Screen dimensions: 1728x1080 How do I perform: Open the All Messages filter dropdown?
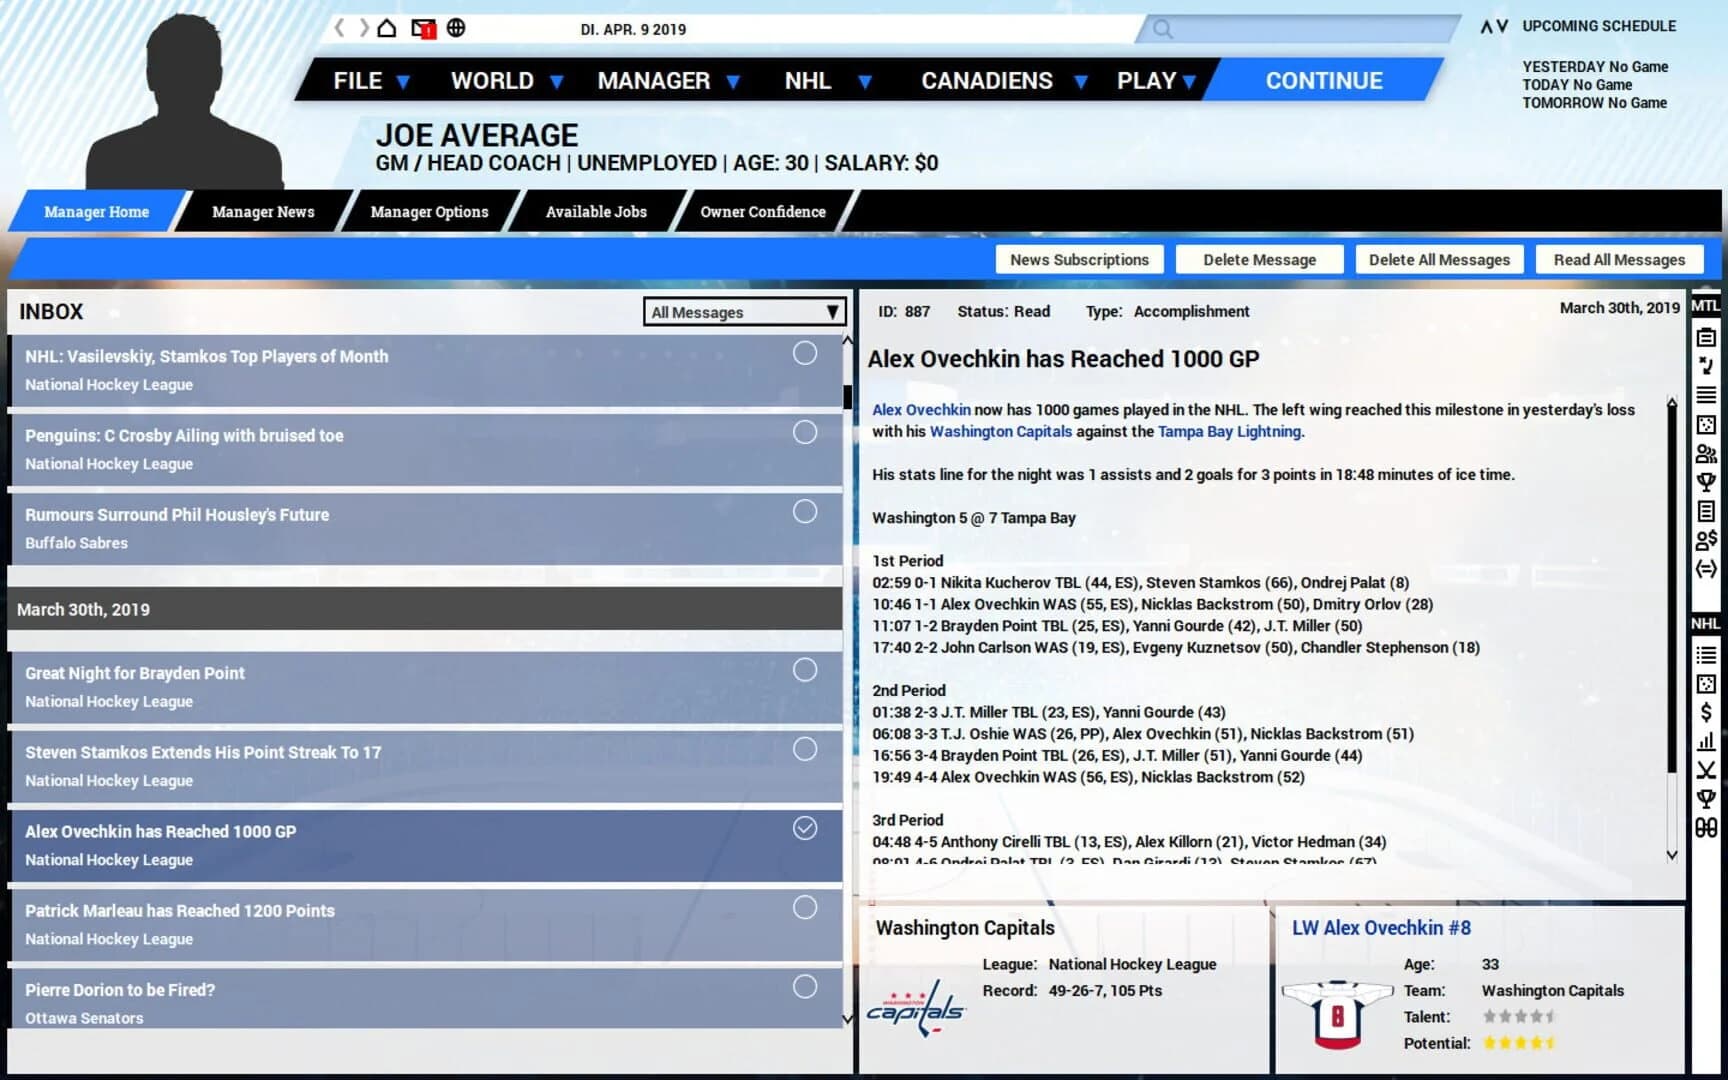743,312
